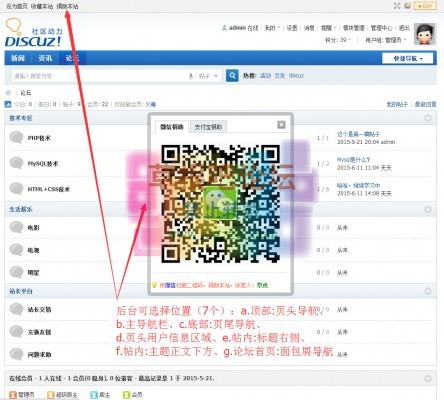
Task: Click the search magnifier button
Action: (x=232, y=76)
